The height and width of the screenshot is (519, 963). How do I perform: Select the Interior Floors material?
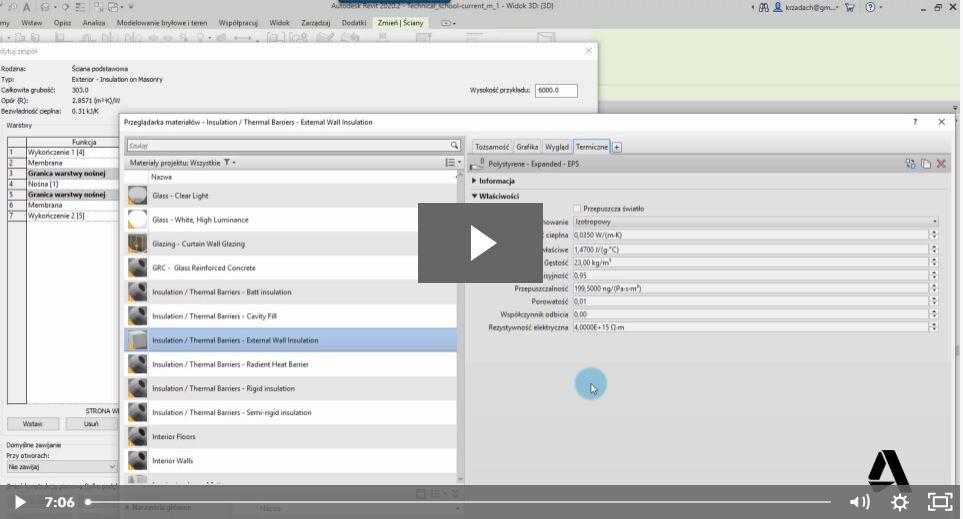pyautogui.click(x=290, y=437)
